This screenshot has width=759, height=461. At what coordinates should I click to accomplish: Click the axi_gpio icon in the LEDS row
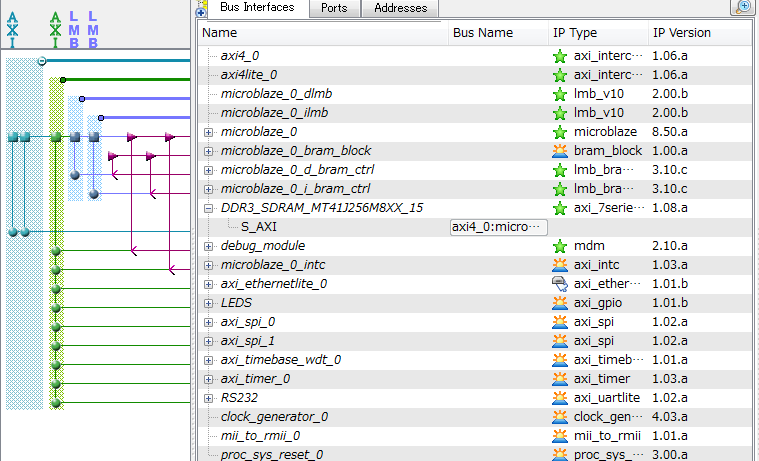(x=560, y=303)
